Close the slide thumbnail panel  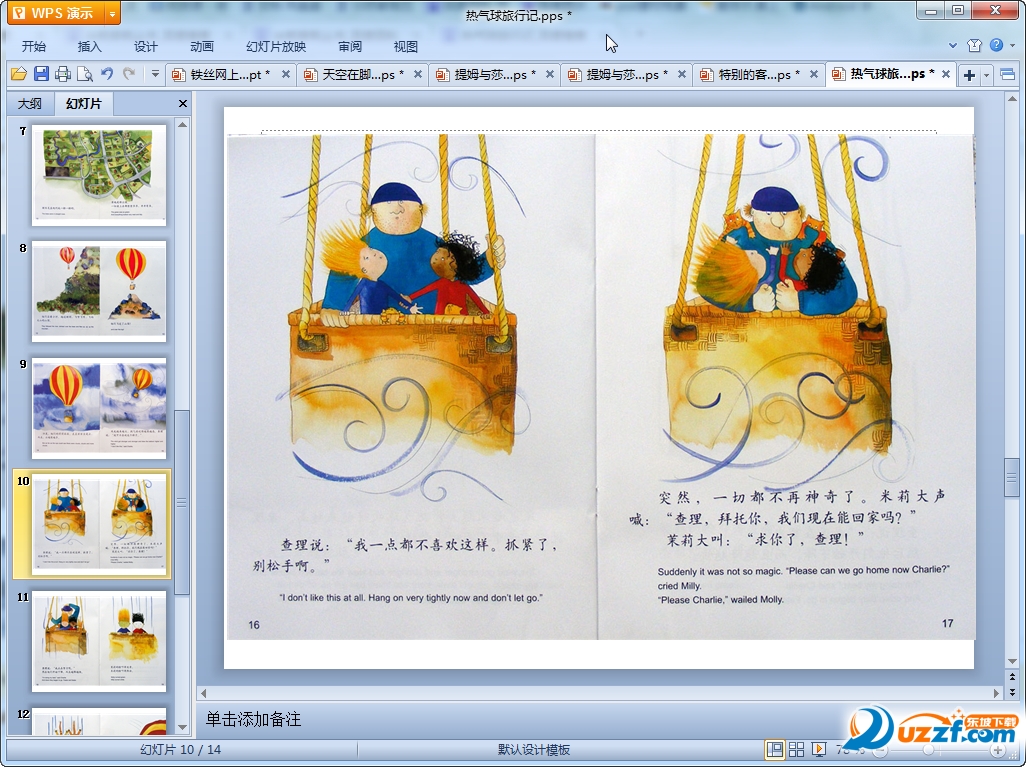pyautogui.click(x=183, y=103)
